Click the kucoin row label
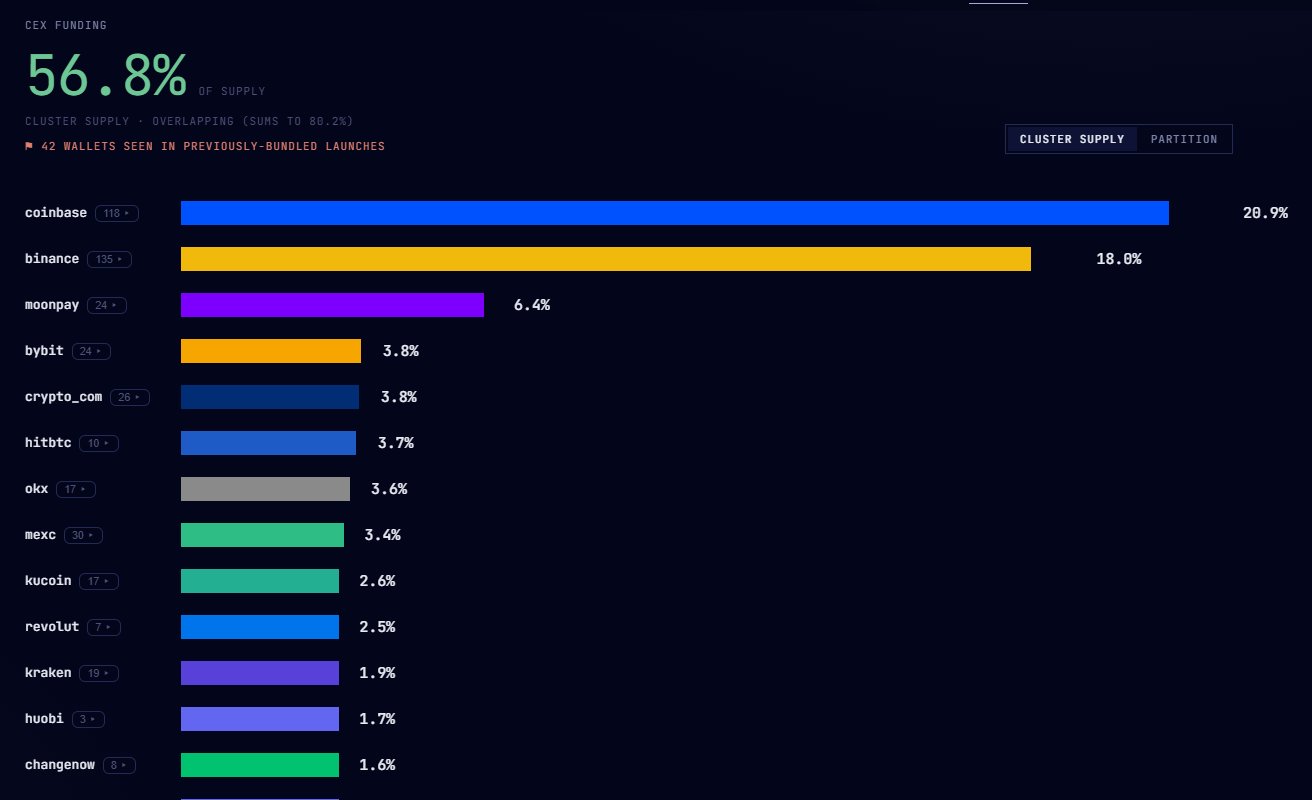Screen dimensions: 1312x800 (x=48, y=581)
